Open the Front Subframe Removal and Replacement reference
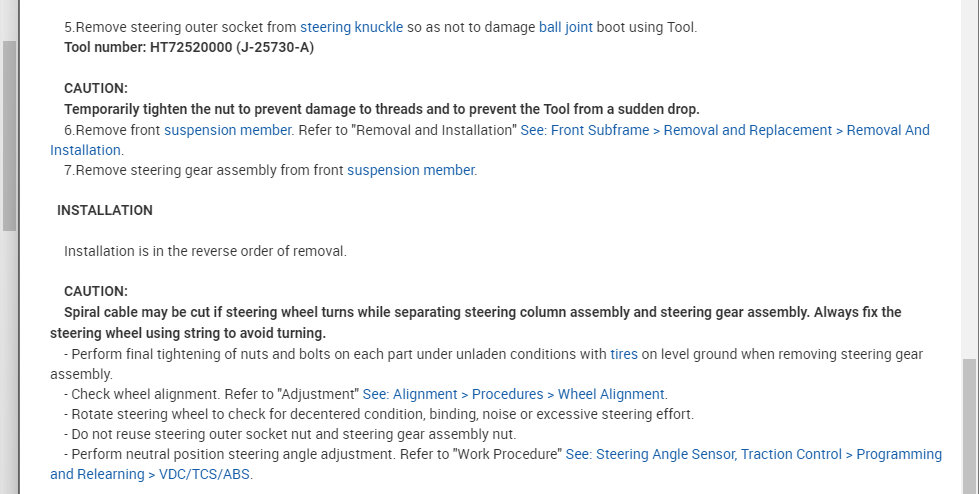 pos(724,130)
